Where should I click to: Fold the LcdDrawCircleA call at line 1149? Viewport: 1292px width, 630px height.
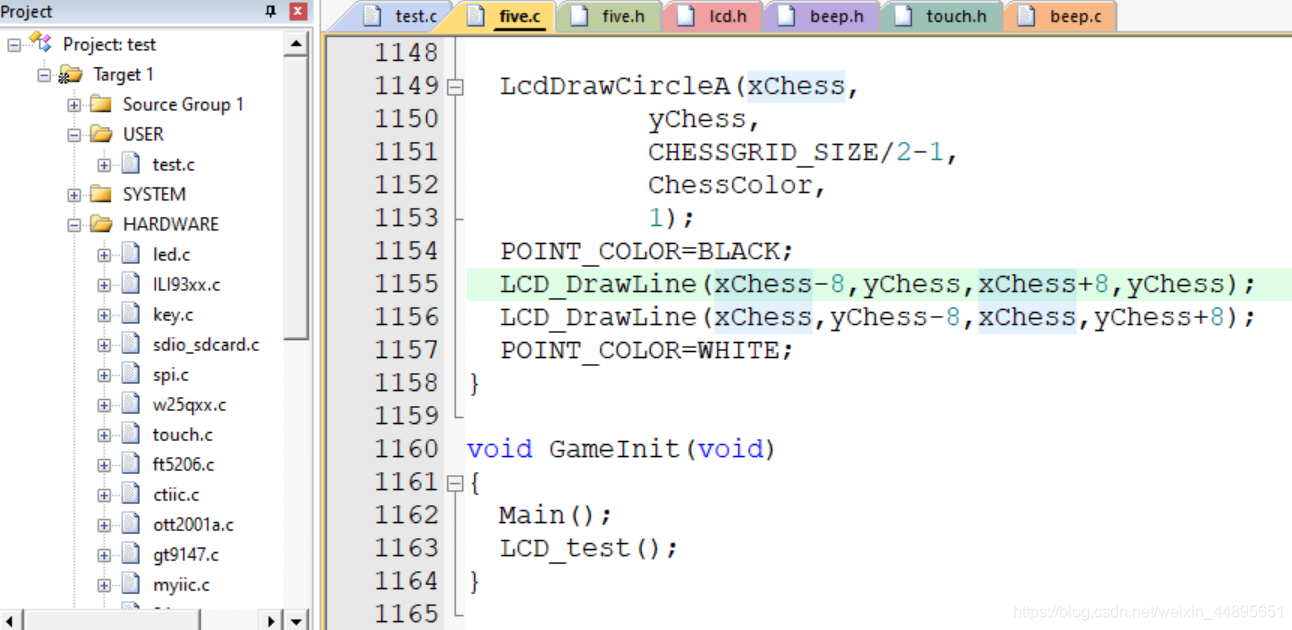point(455,87)
